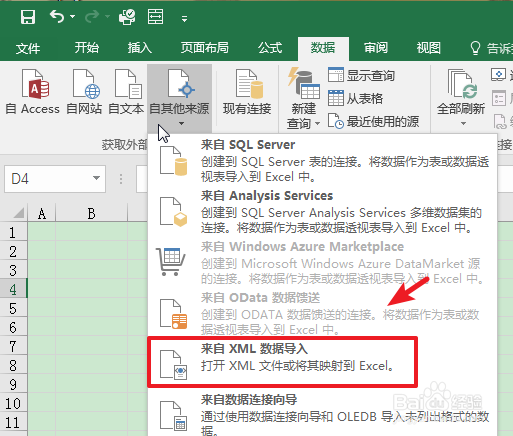
Task: Select row 7 header
Action: [13, 346]
